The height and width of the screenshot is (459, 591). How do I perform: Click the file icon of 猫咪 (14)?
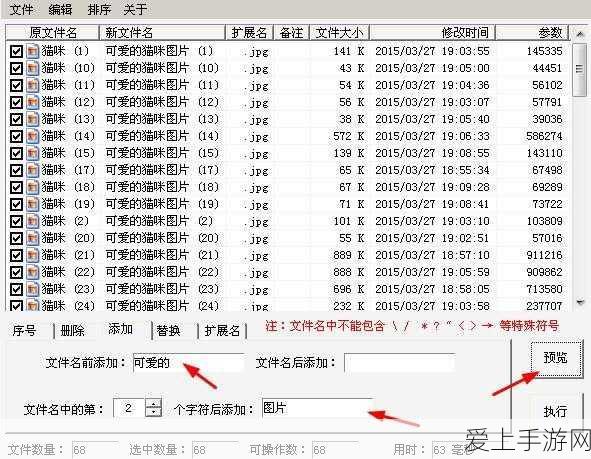pos(33,136)
